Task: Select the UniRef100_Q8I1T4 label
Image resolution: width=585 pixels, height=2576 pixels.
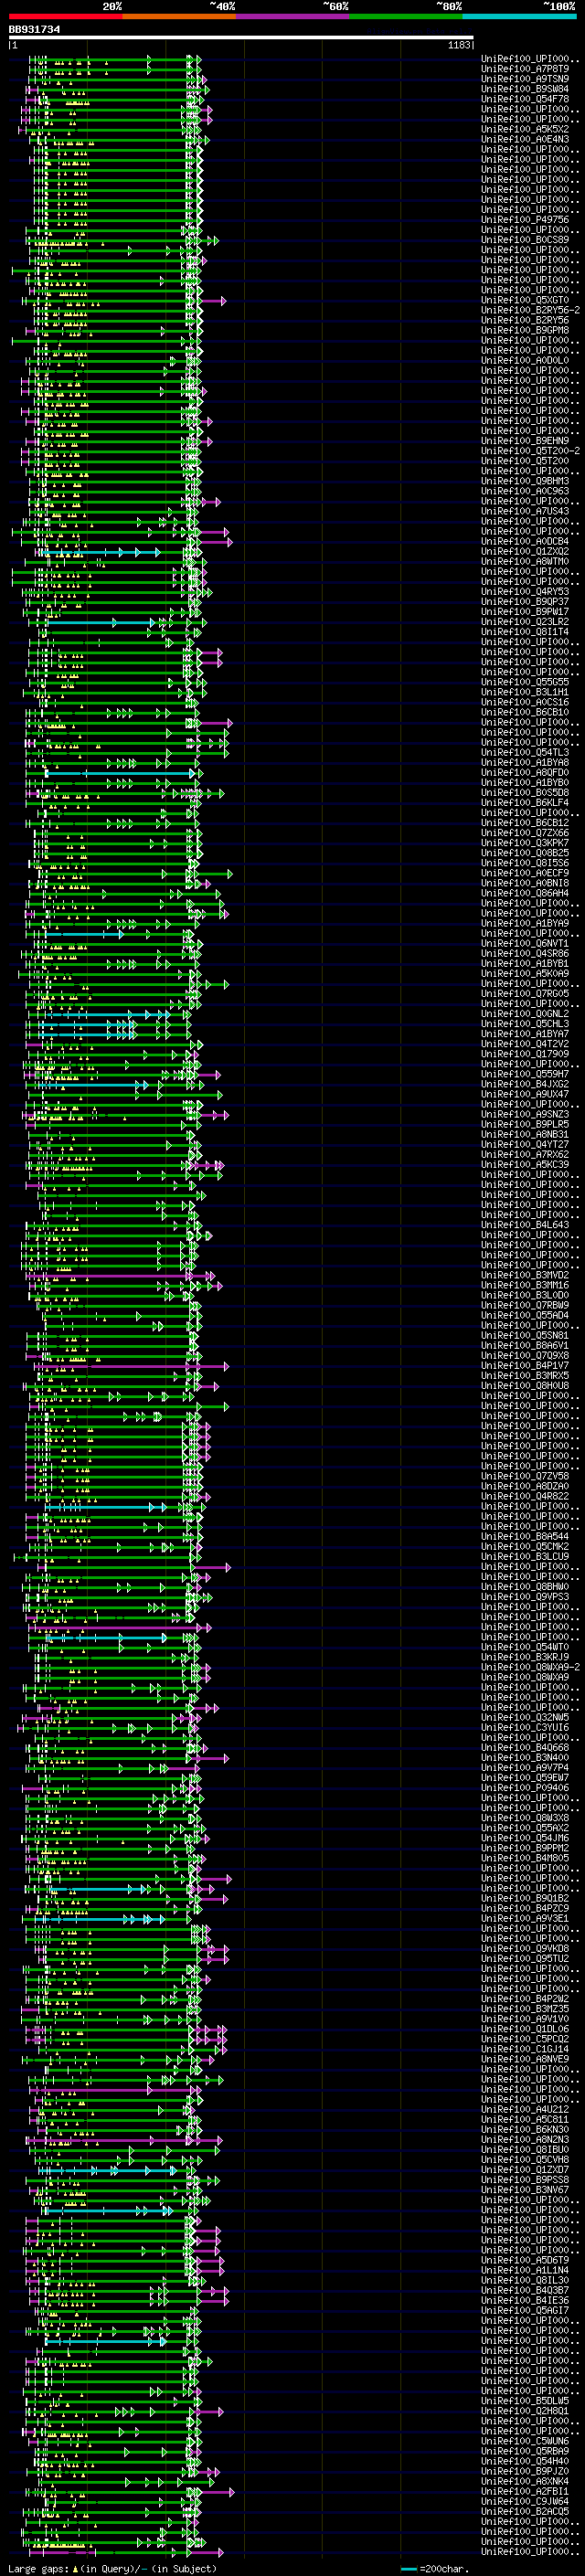Action: click(x=525, y=632)
